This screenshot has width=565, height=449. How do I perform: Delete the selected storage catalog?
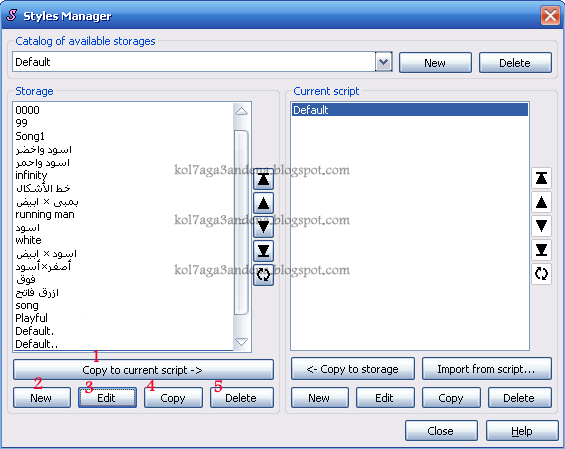coord(515,63)
